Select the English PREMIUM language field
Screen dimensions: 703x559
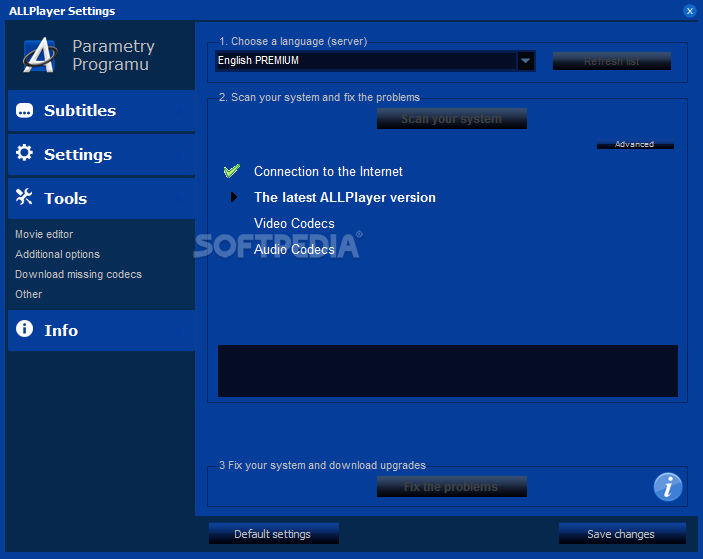[366, 61]
